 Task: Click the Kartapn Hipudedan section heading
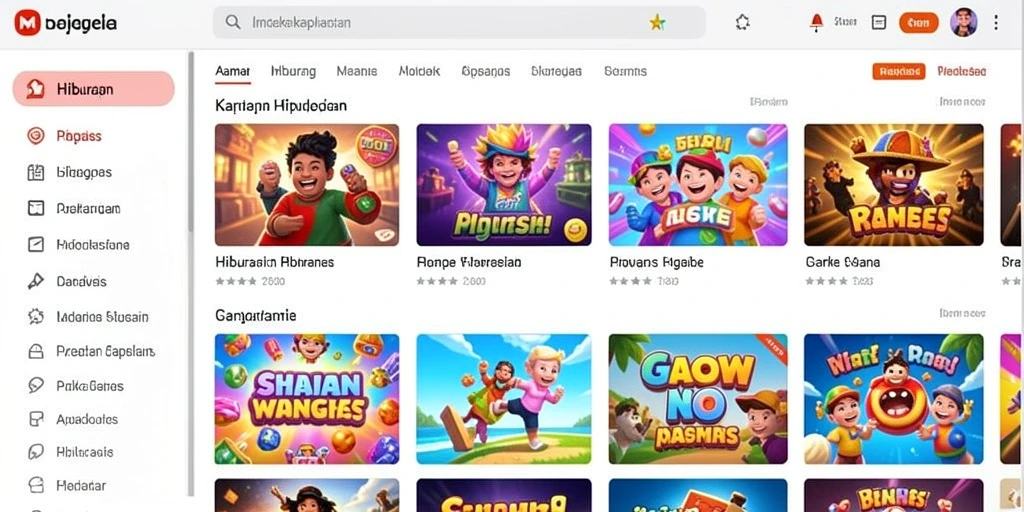pyautogui.click(x=281, y=105)
